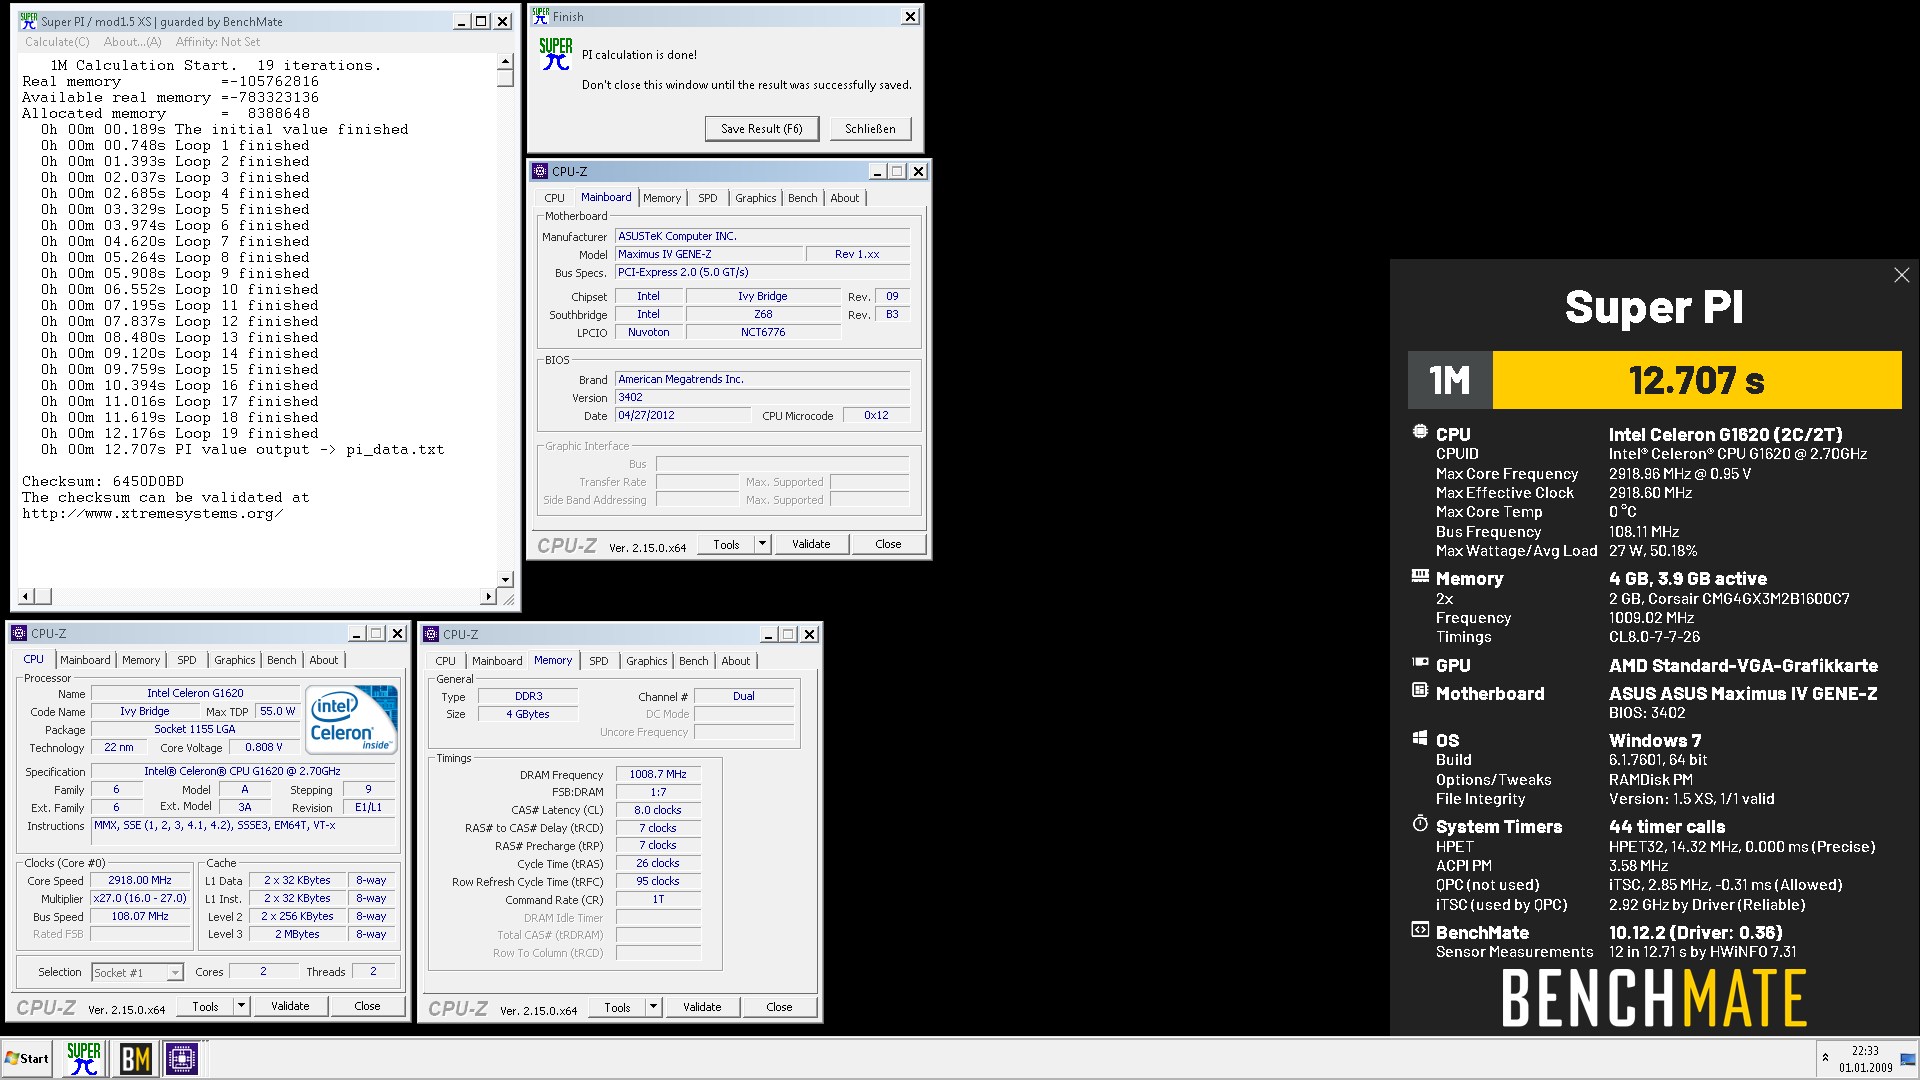Show hidden system tray icons
This screenshot has width=1920, height=1080.
(1825, 1058)
